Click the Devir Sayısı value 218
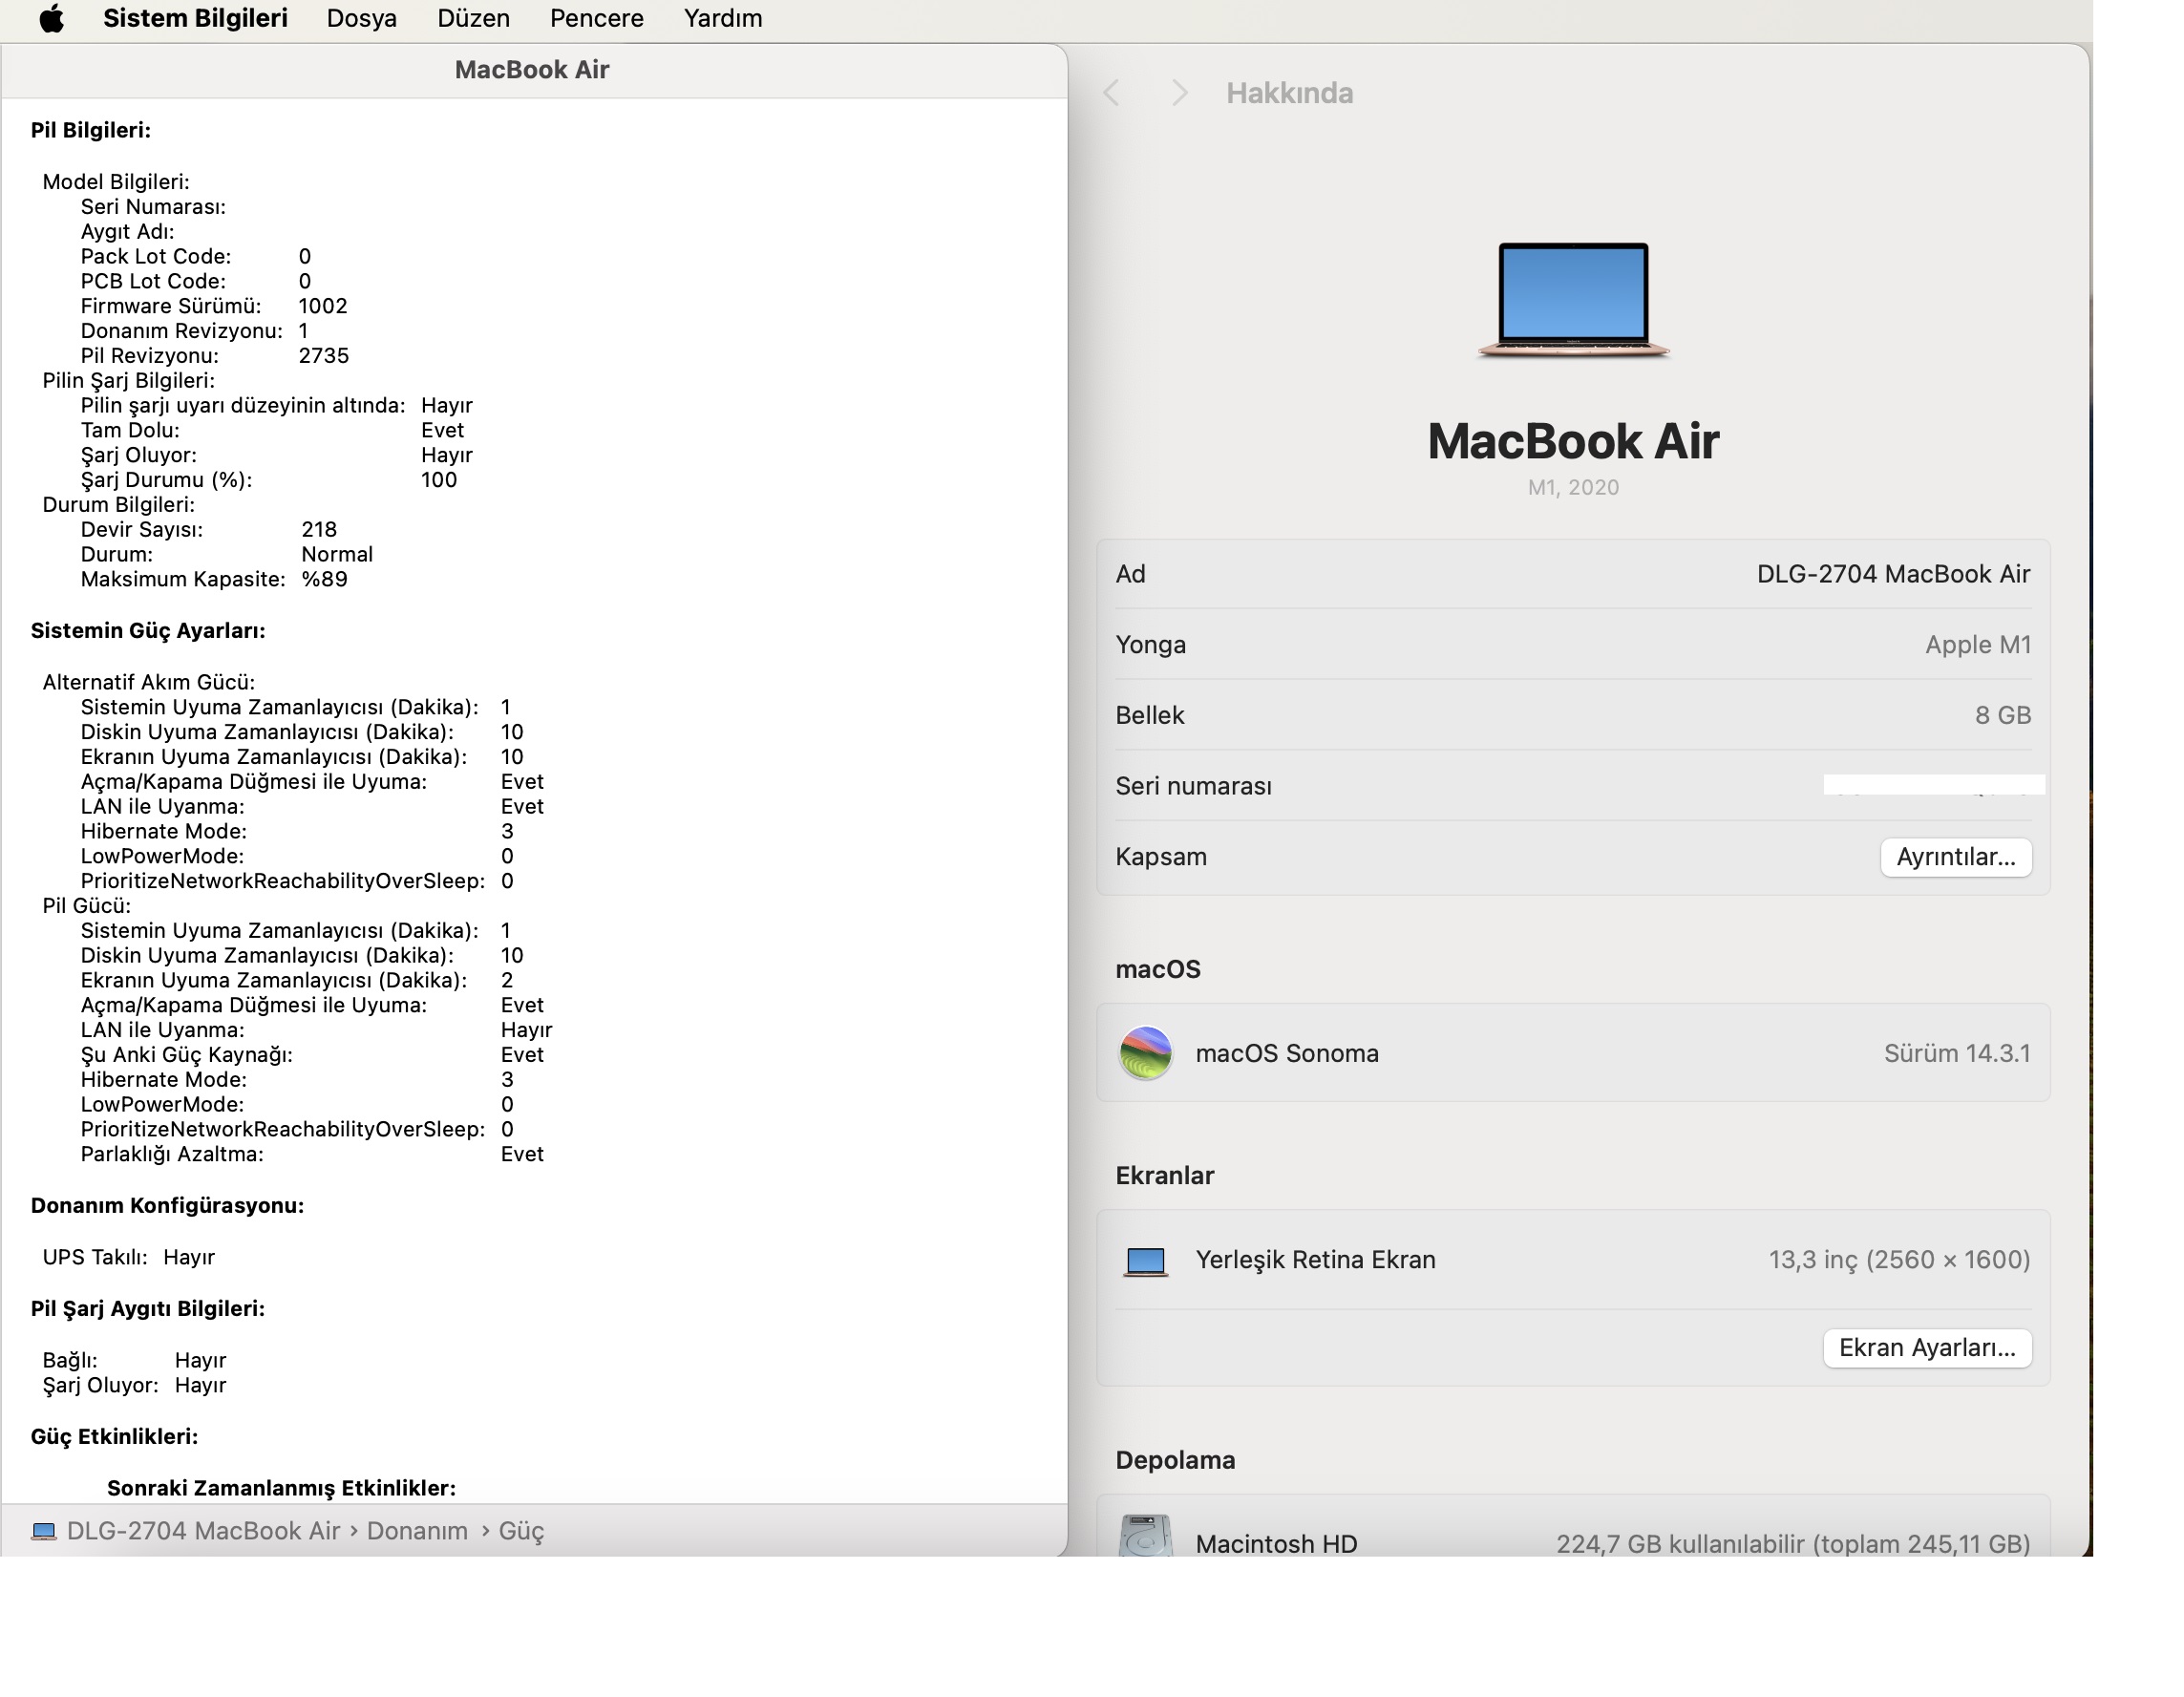The image size is (2184, 1697). pyautogui.click(x=319, y=529)
